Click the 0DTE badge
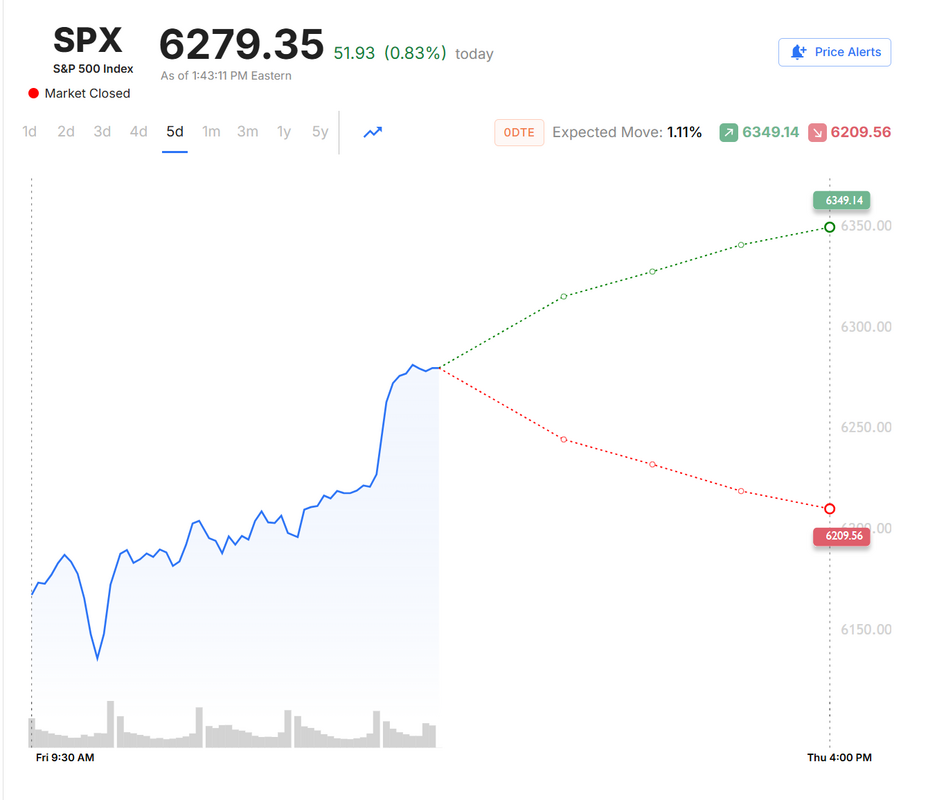The height and width of the screenshot is (800, 928). [519, 133]
